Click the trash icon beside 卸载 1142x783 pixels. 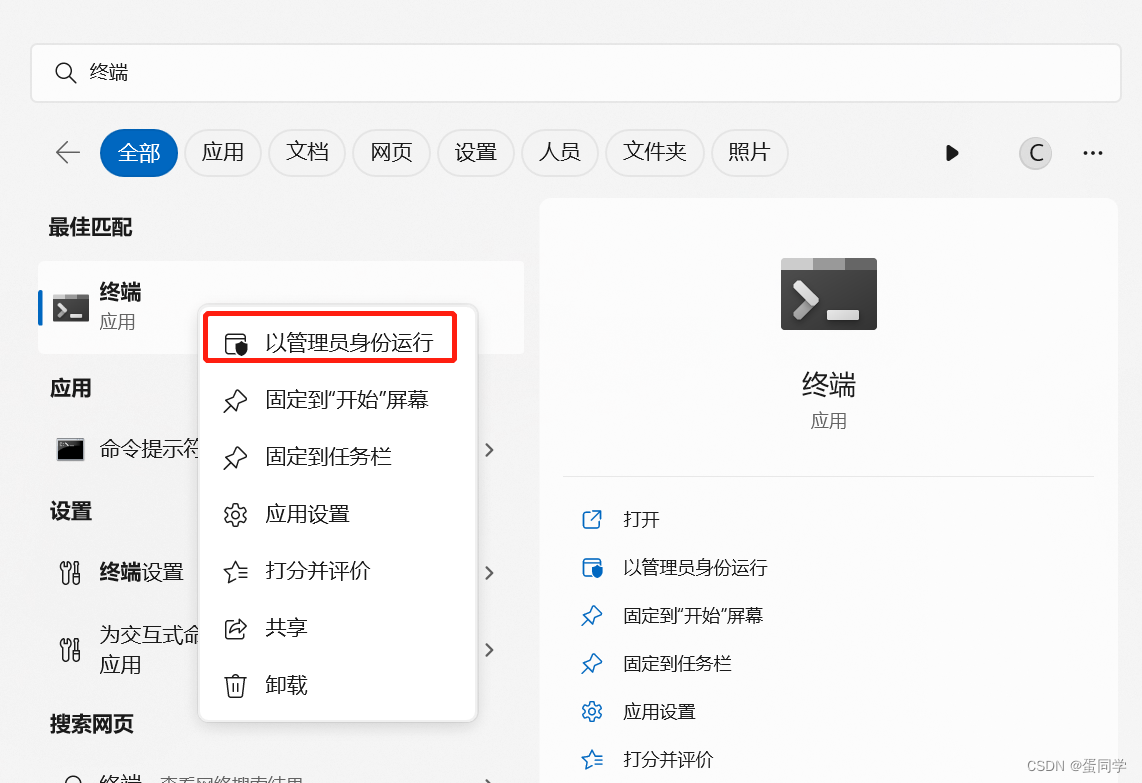pyautogui.click(x=236, y=685)
